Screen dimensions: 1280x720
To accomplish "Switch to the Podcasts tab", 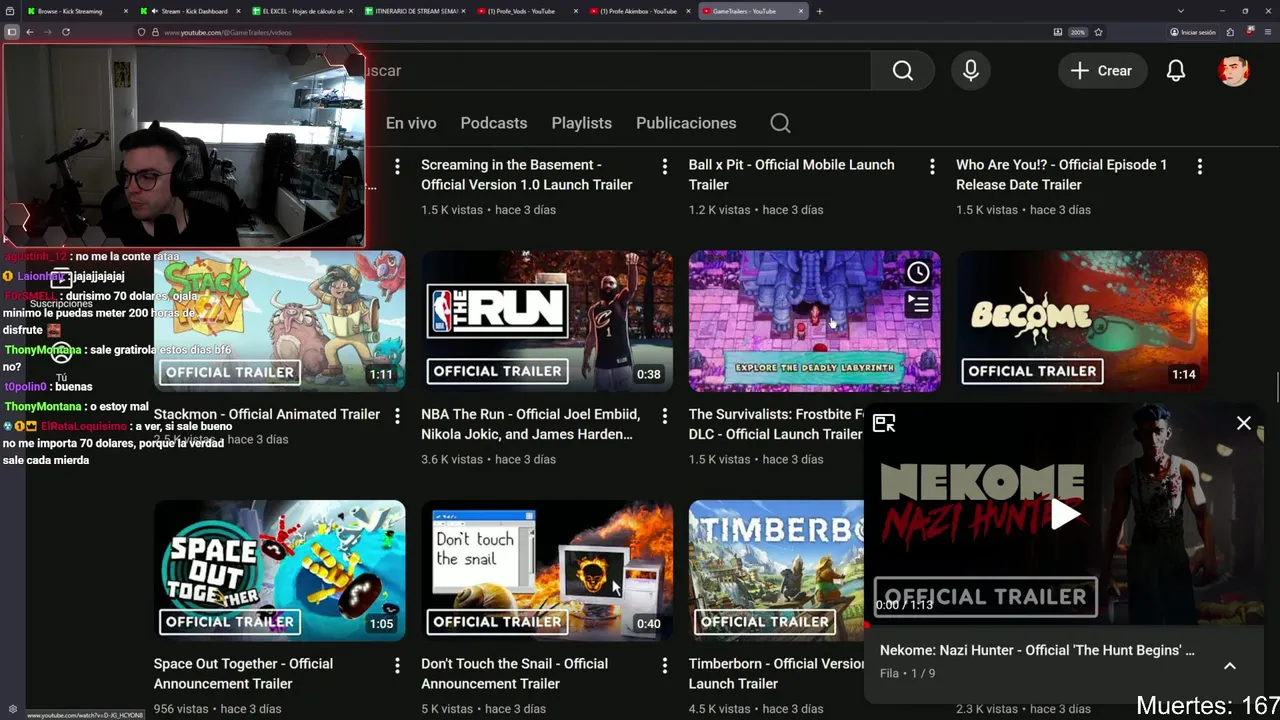I will click(494, 123).
